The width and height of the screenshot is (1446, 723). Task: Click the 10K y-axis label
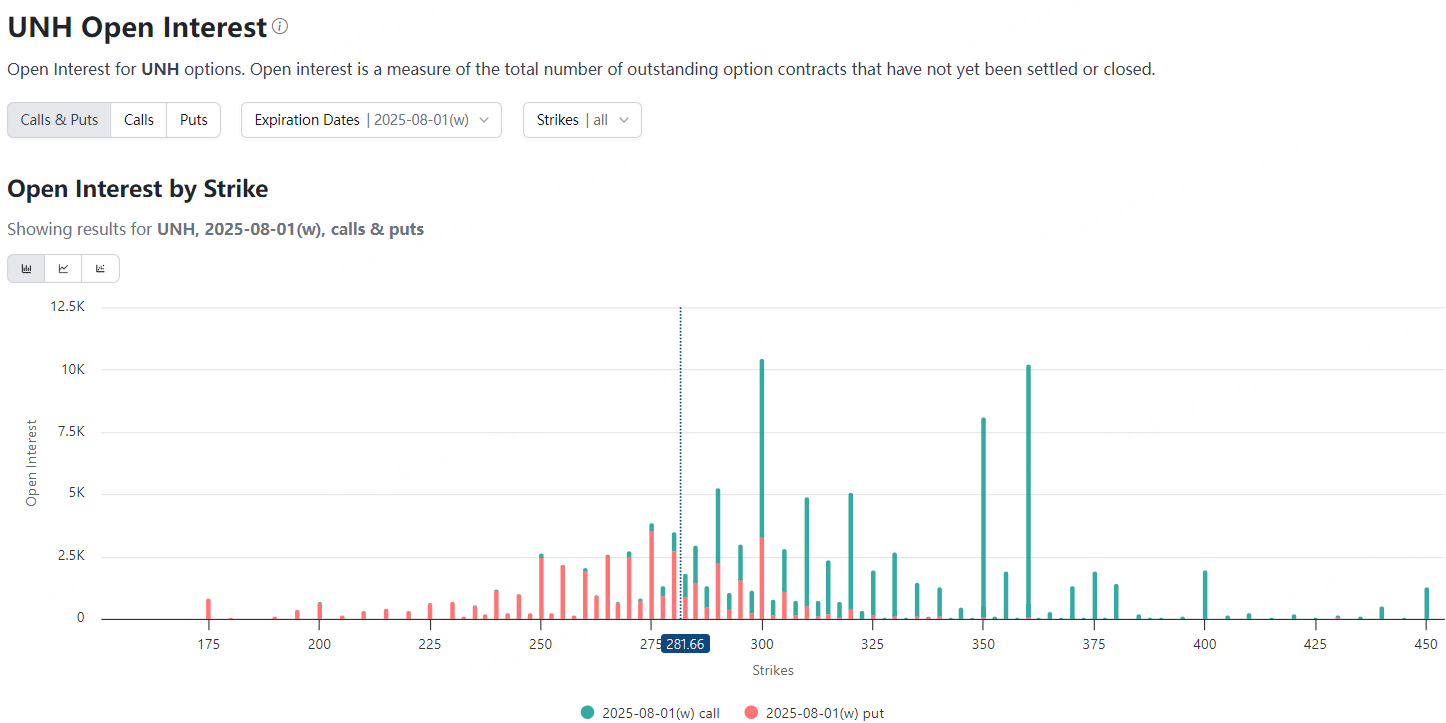74,370
